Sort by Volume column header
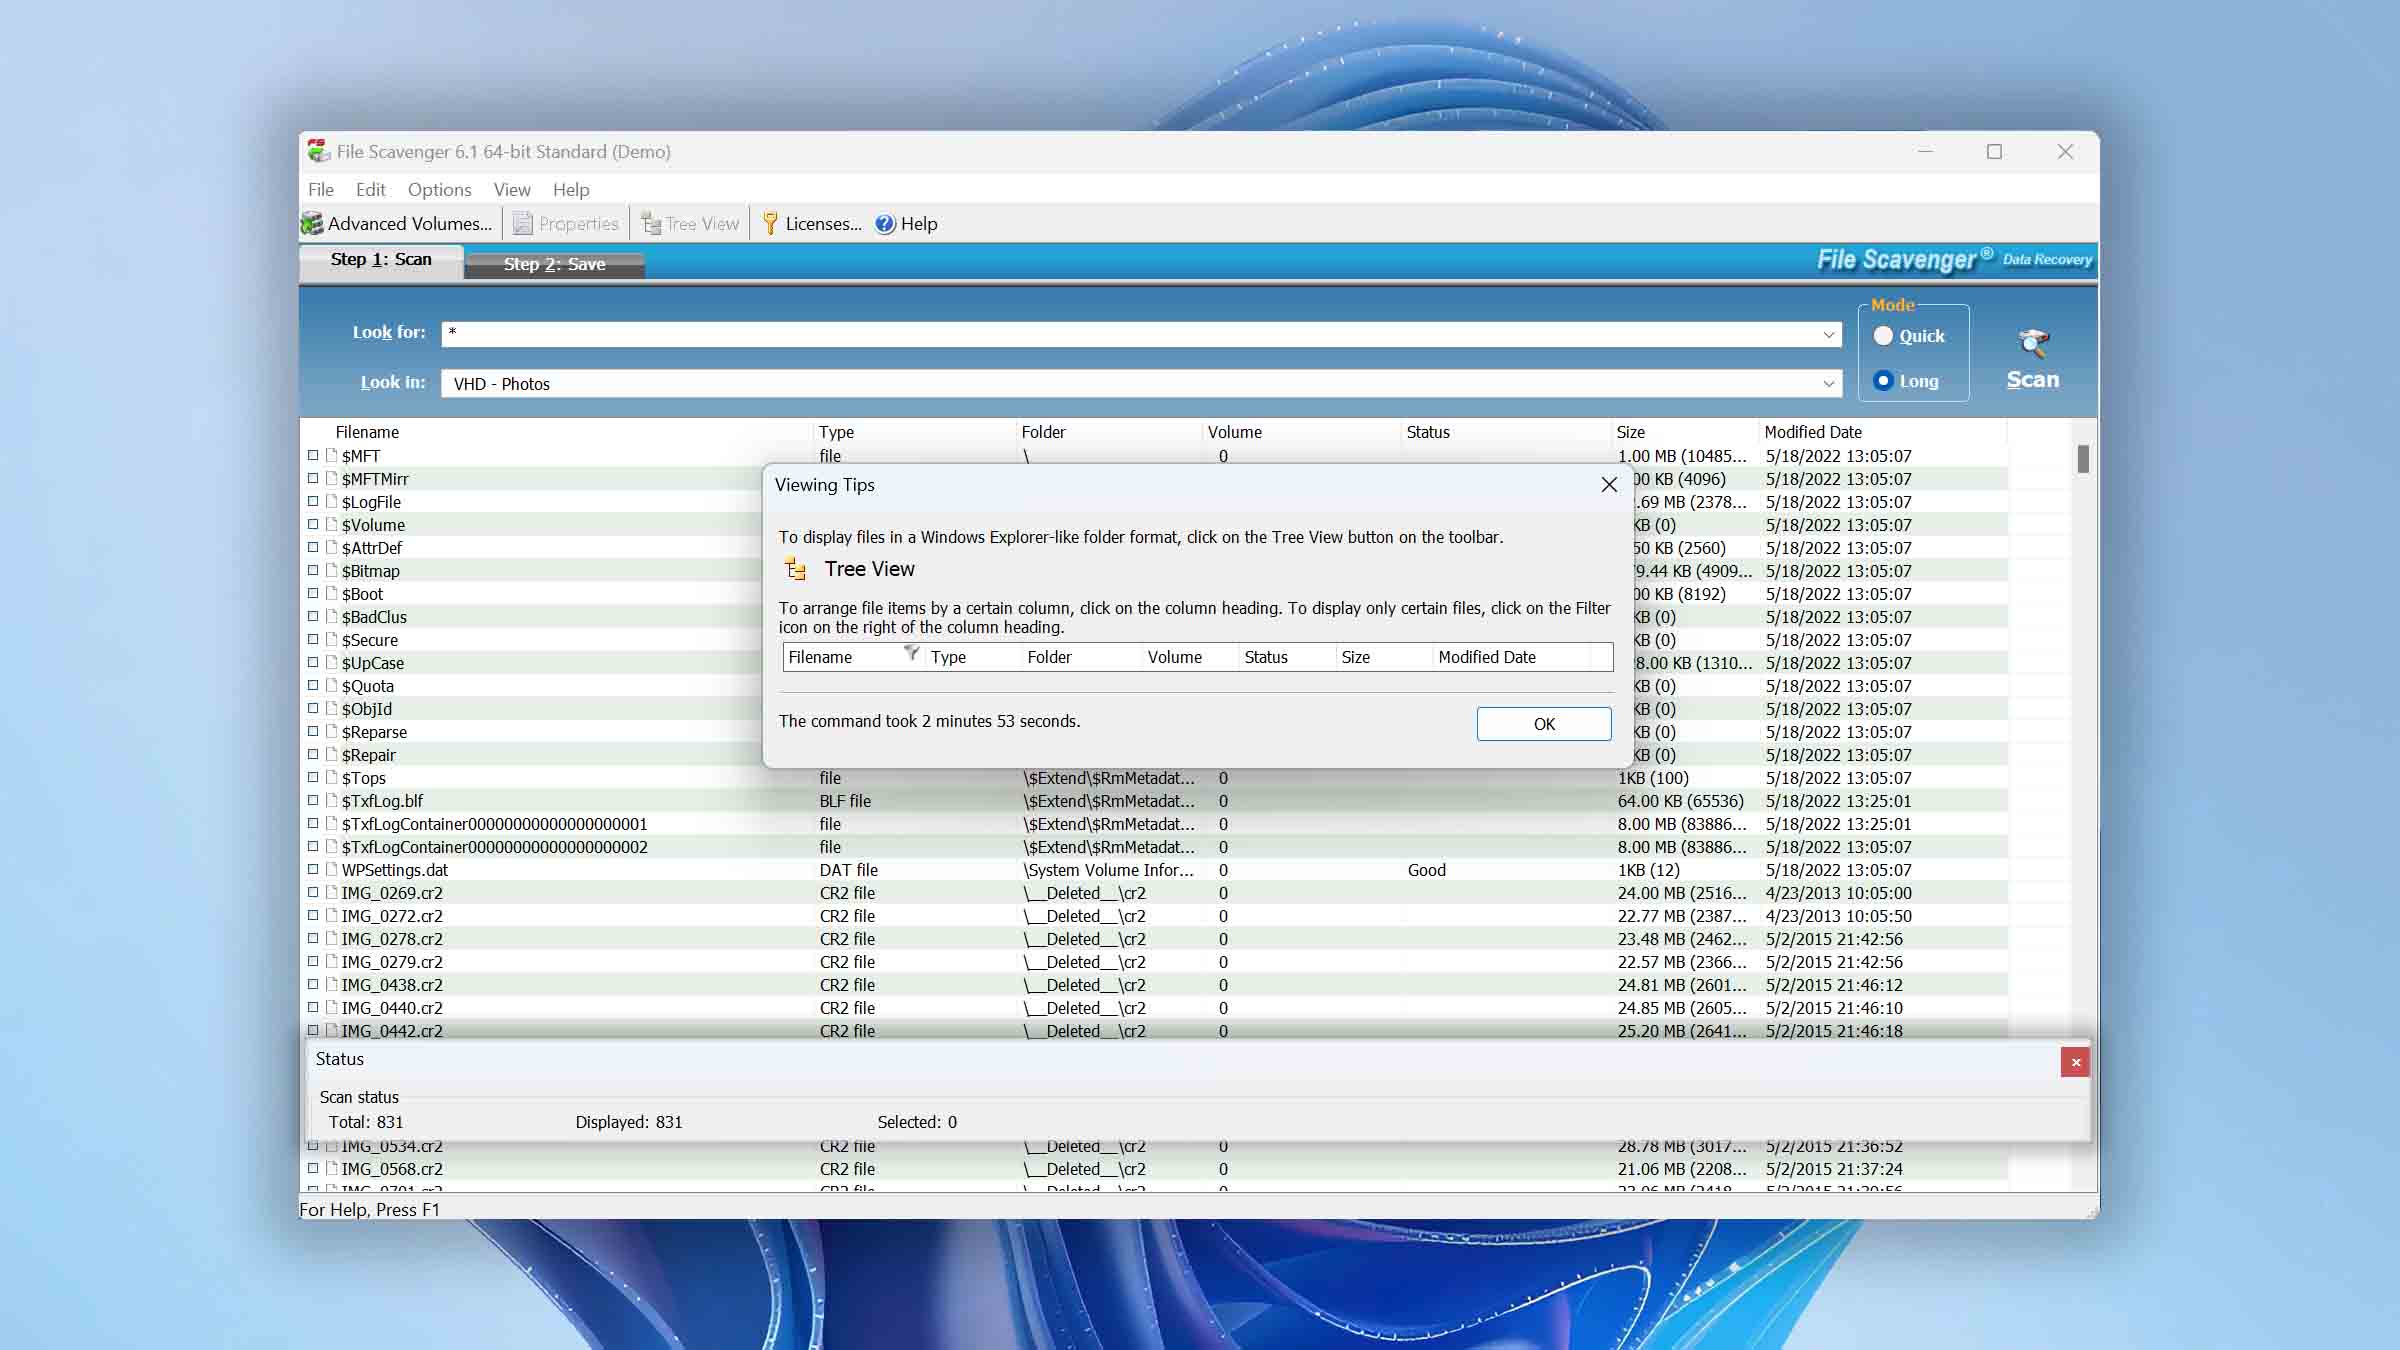Screen dimensions: 2400x1350 tap(1234, 432)
